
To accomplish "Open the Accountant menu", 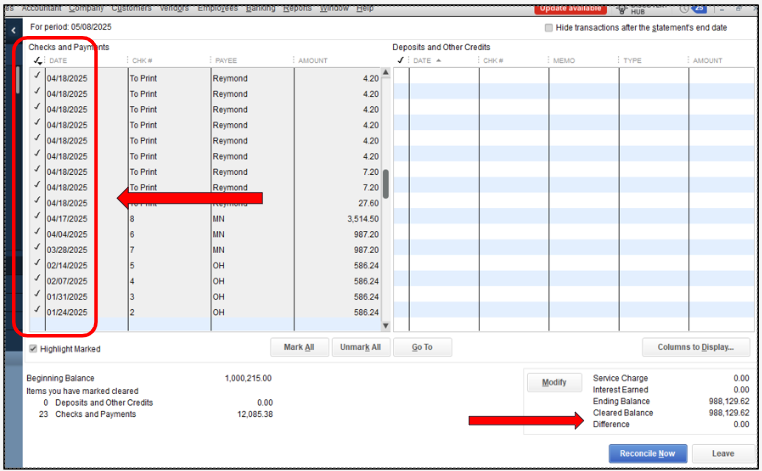I will coord(42,8).
